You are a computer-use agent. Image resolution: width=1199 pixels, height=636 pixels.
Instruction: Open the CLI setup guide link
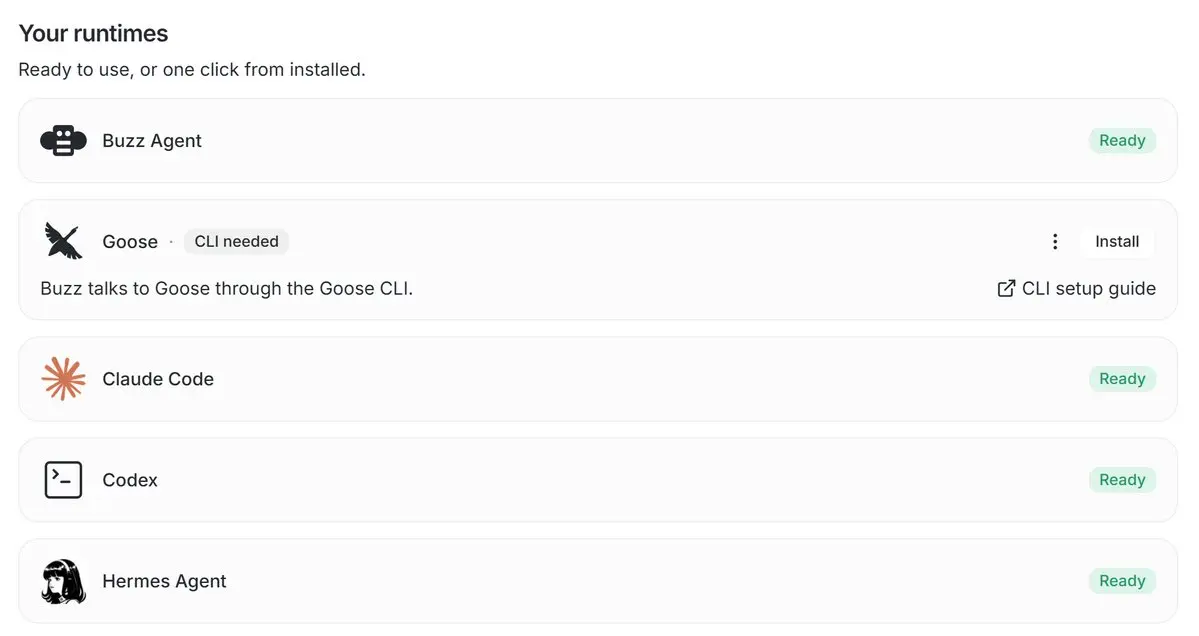coord(1077,288)
